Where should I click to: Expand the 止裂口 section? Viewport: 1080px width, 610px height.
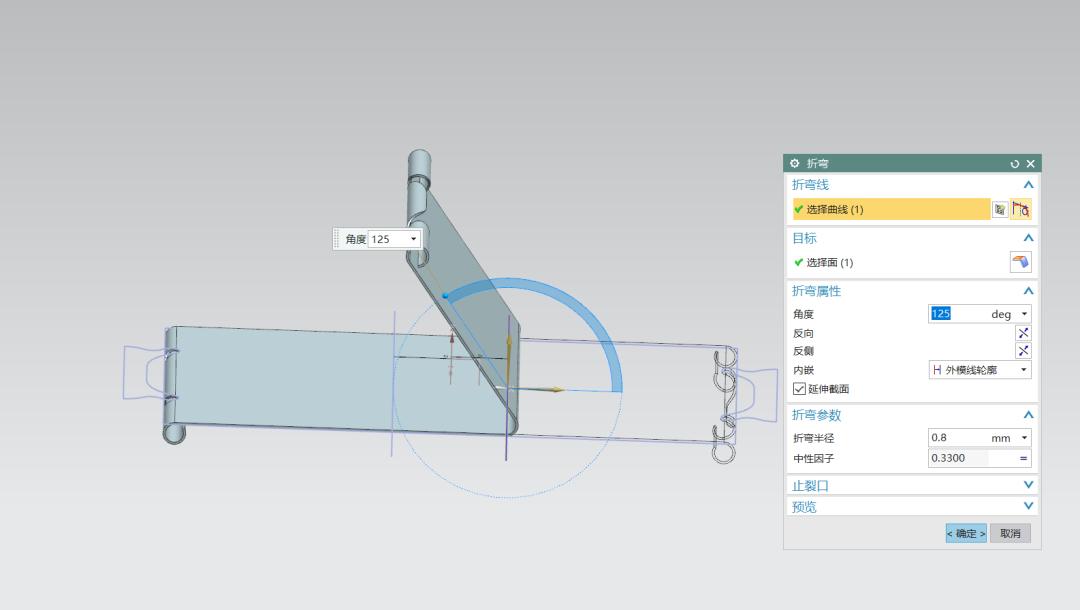(x=1028, y=486)
